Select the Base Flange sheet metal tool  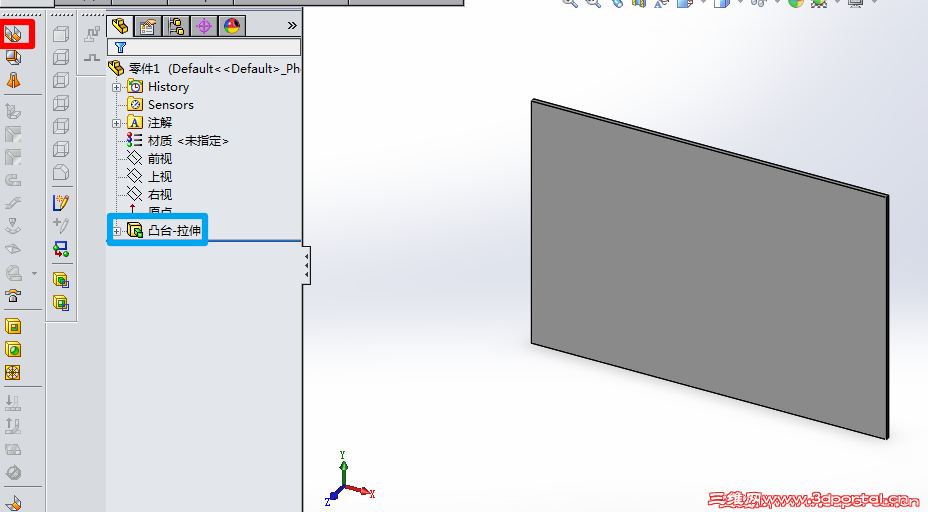click(x=13, y=34)
